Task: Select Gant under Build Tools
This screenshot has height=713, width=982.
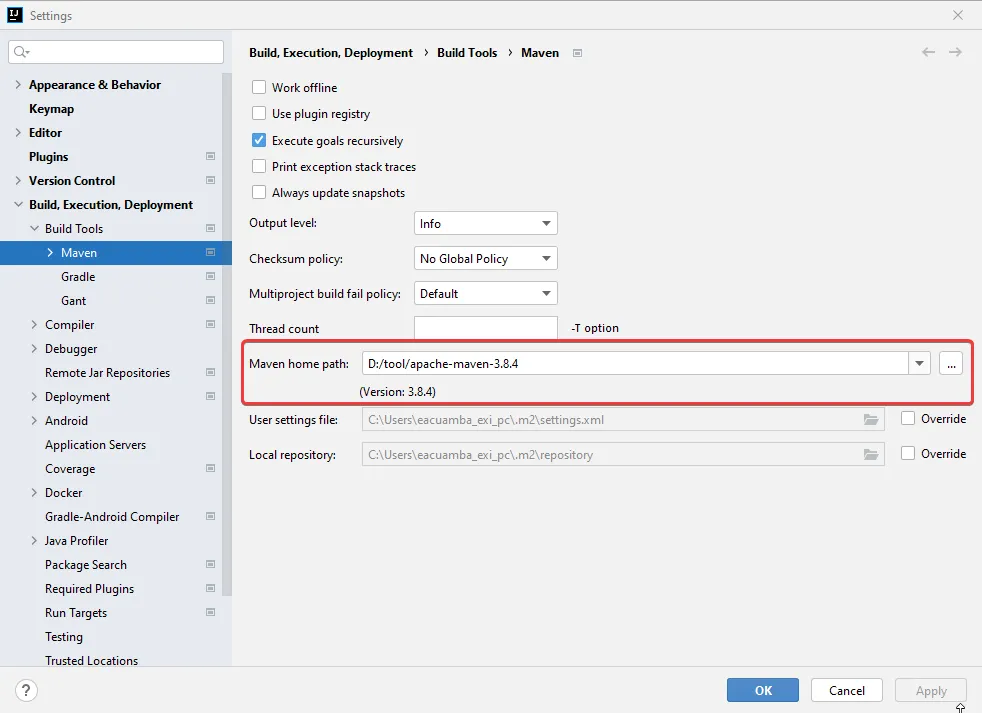Action: [x=73, y=301]
